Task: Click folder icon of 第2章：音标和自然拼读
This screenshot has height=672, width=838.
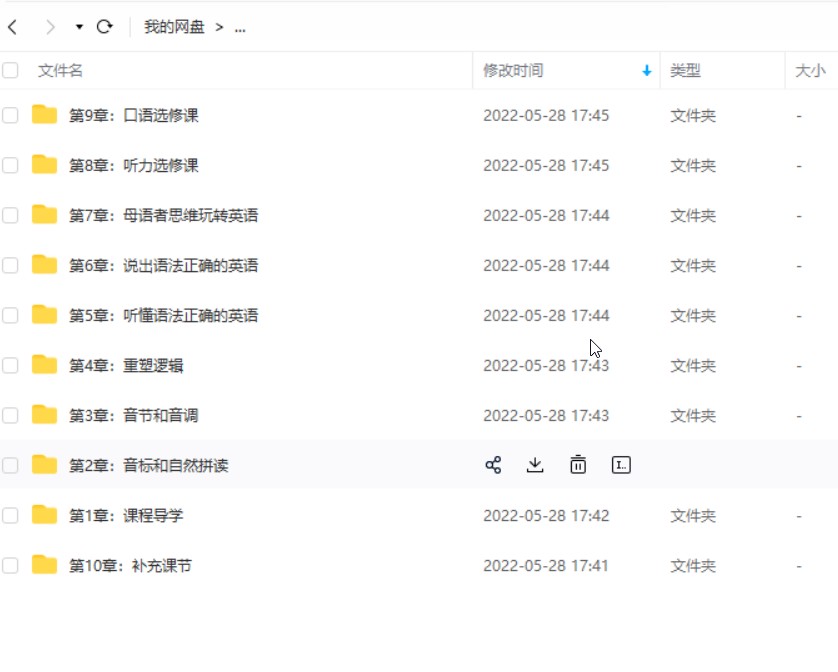Action: point(44,465)
